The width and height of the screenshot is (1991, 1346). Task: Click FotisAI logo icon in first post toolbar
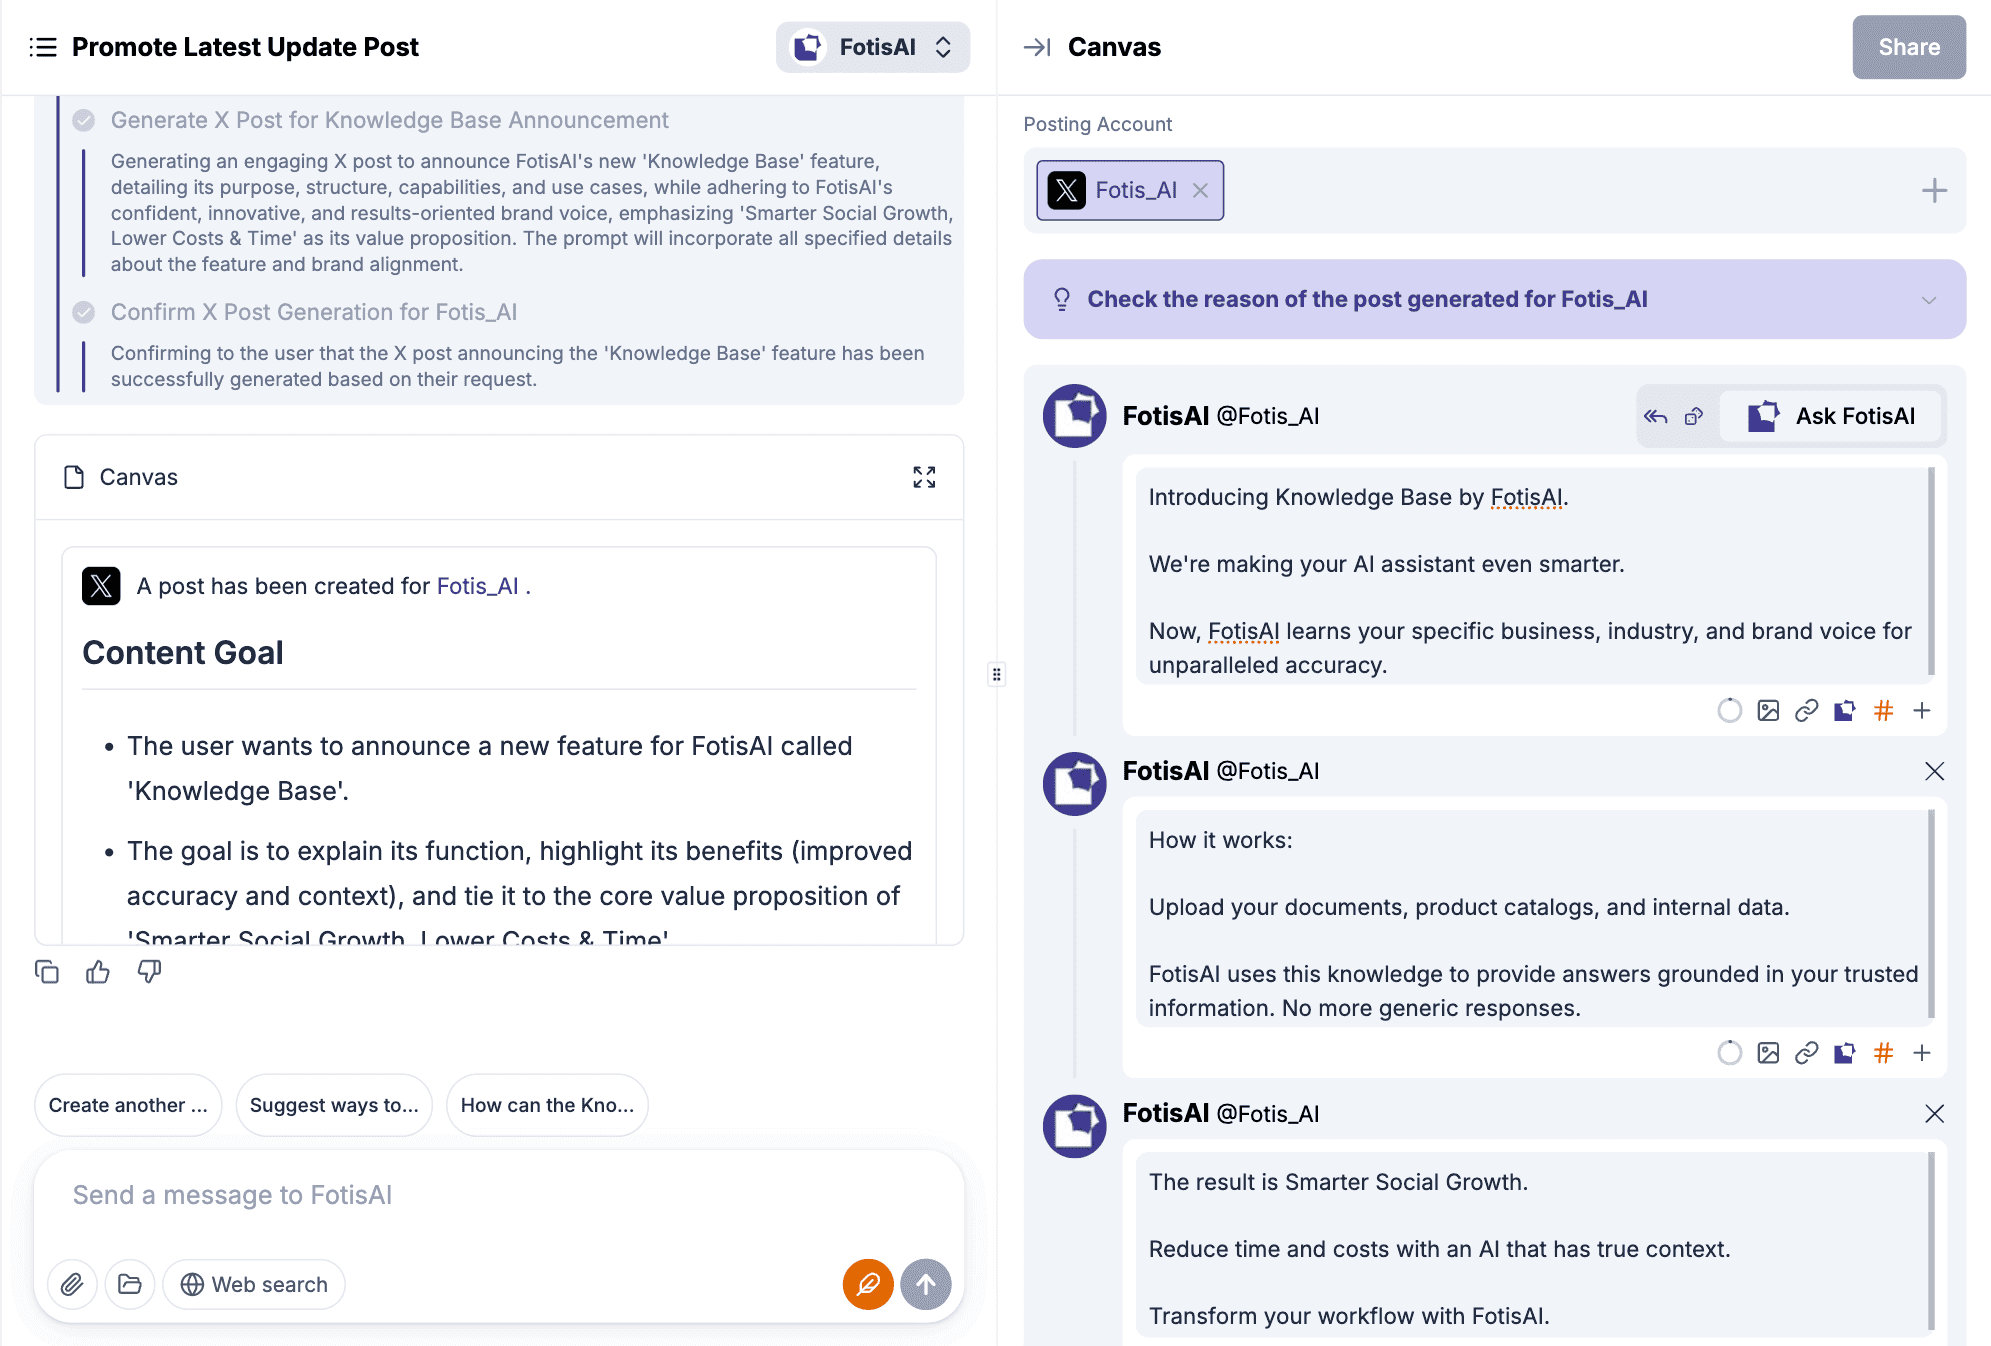(x=1845, y=710)
